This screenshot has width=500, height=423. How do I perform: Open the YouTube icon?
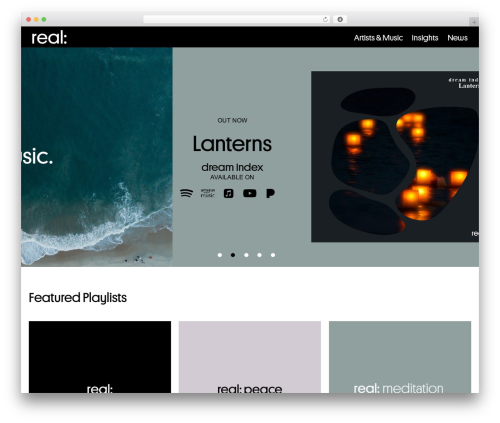[x=250, y=193]
